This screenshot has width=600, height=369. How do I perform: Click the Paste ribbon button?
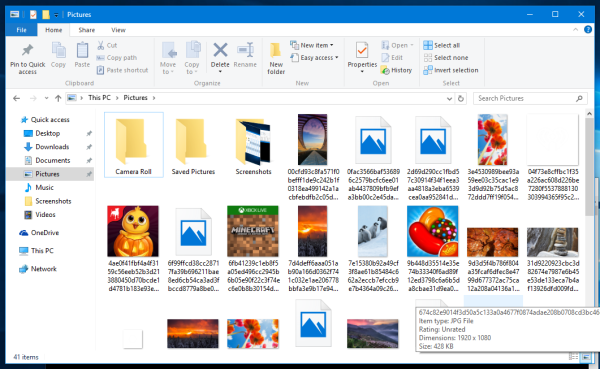pos(82,55)
